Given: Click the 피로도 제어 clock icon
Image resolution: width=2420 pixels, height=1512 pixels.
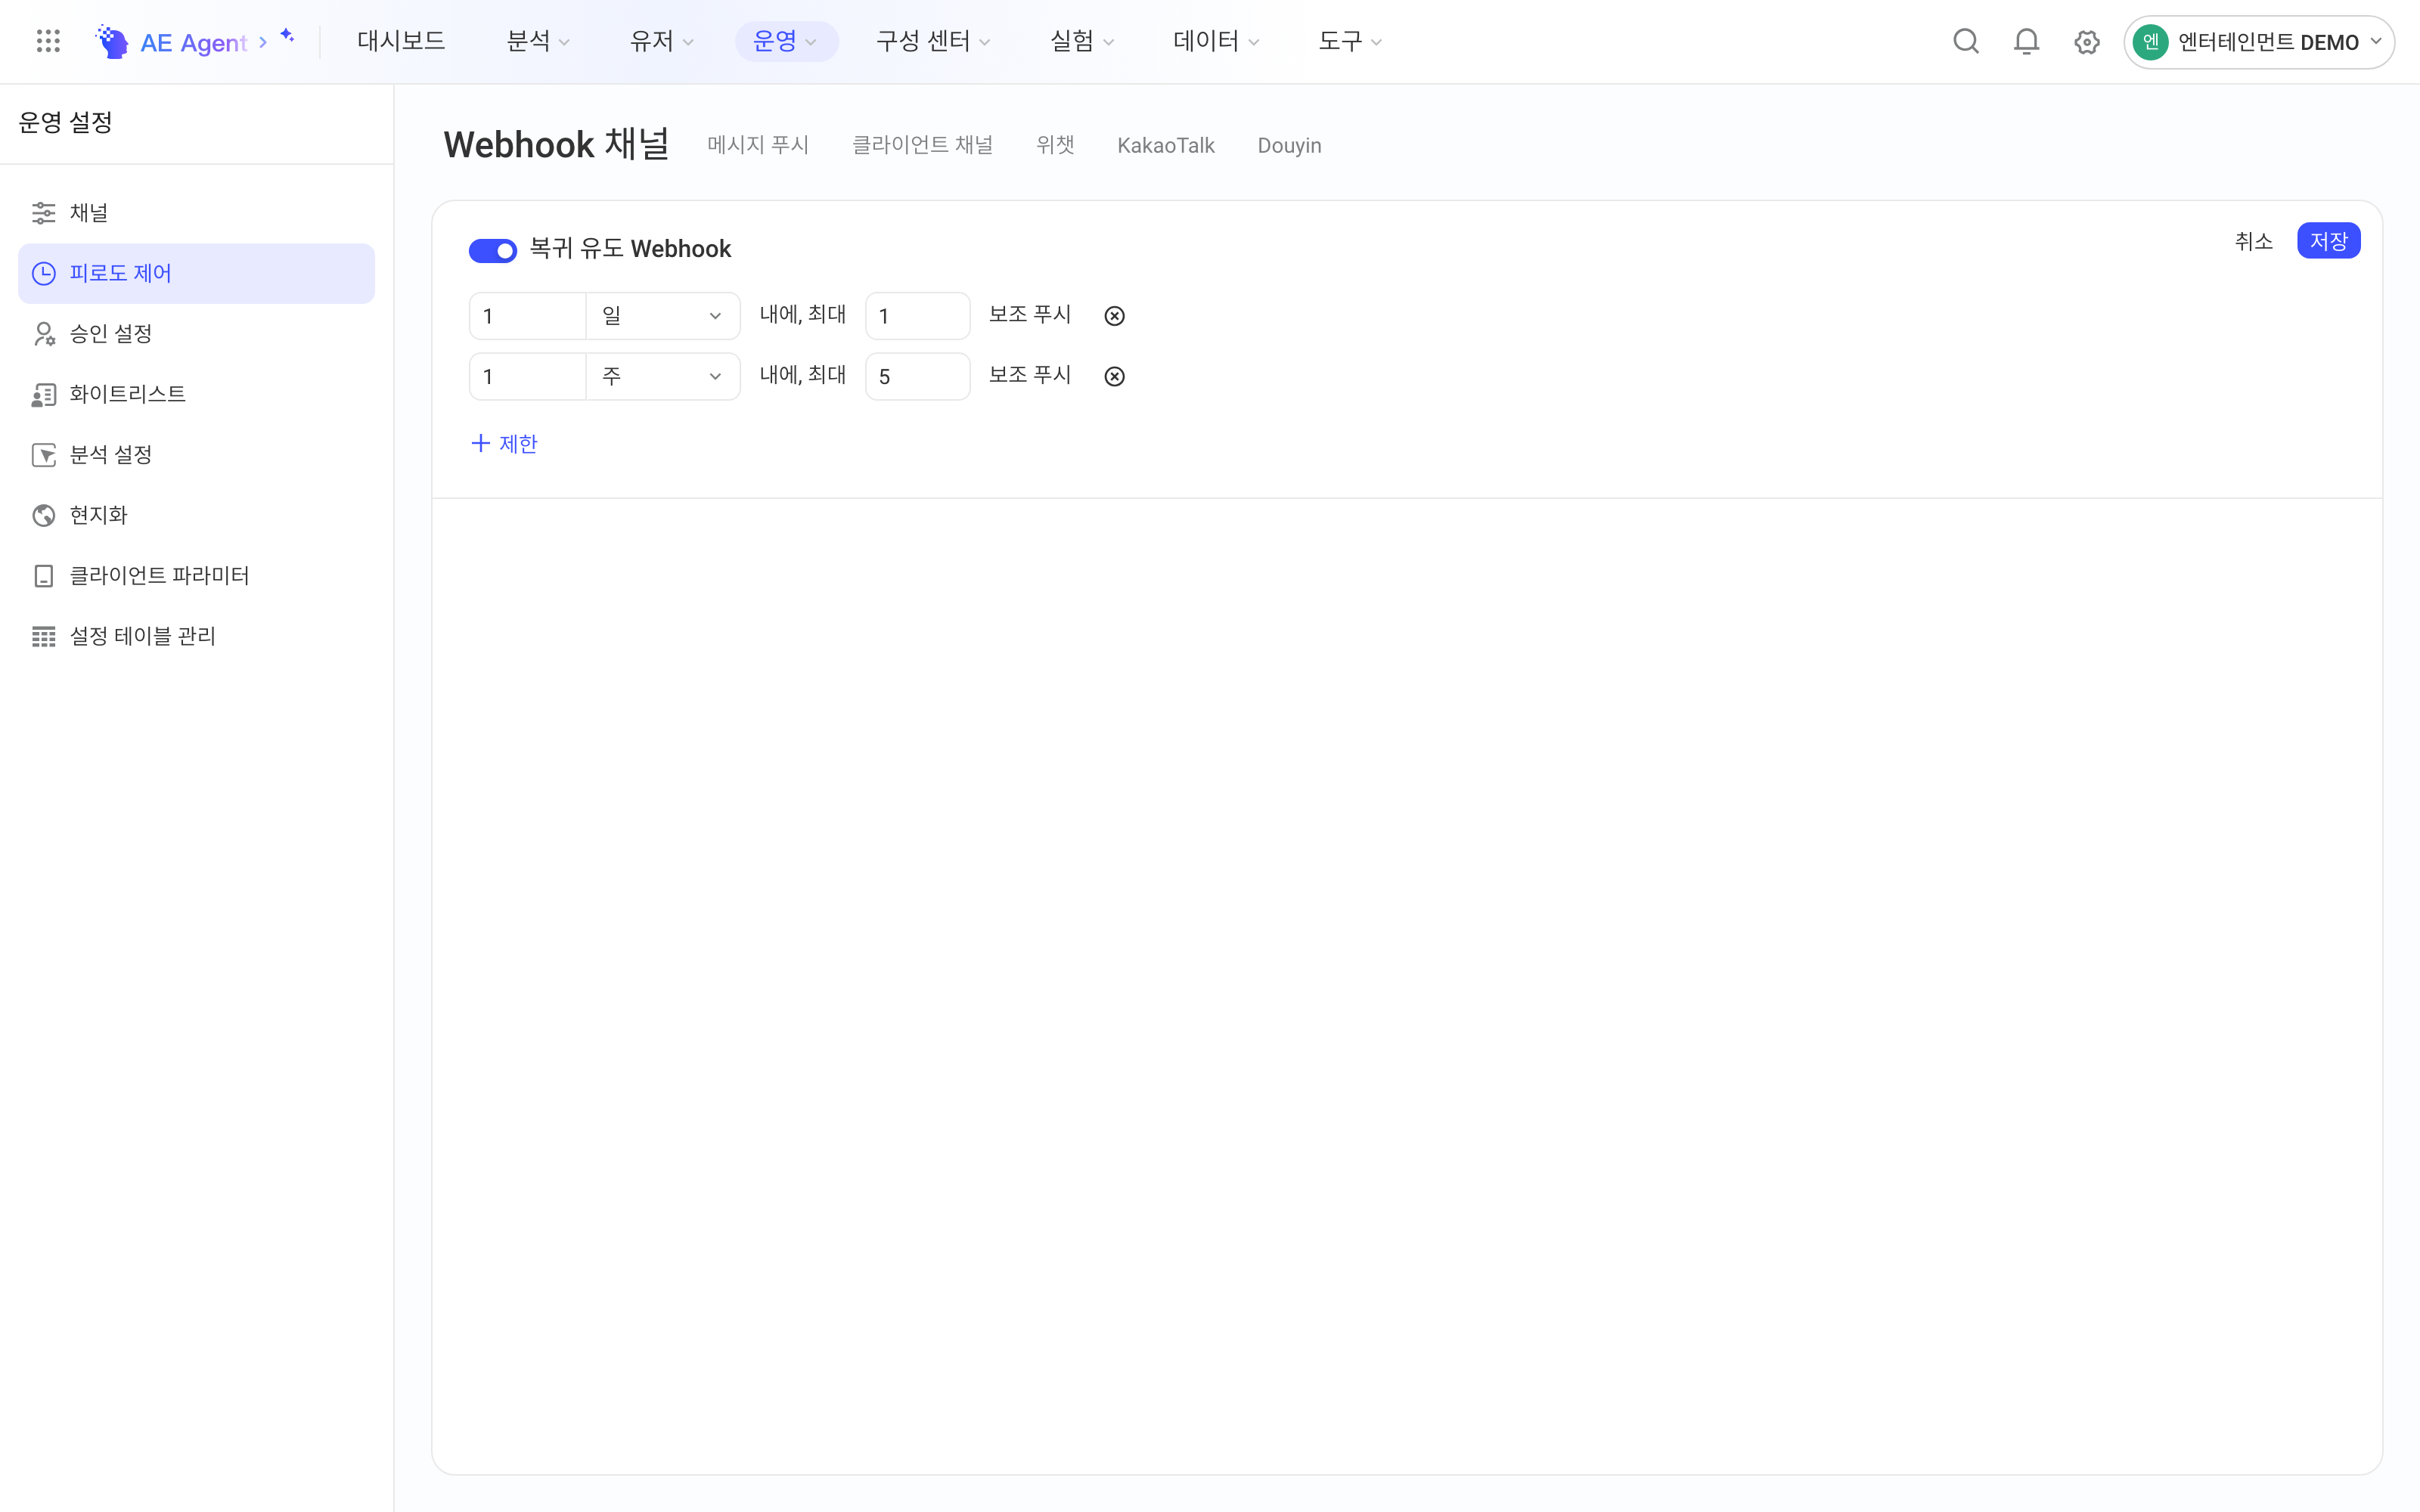Looking at the screenshot, I should point(44,273).
